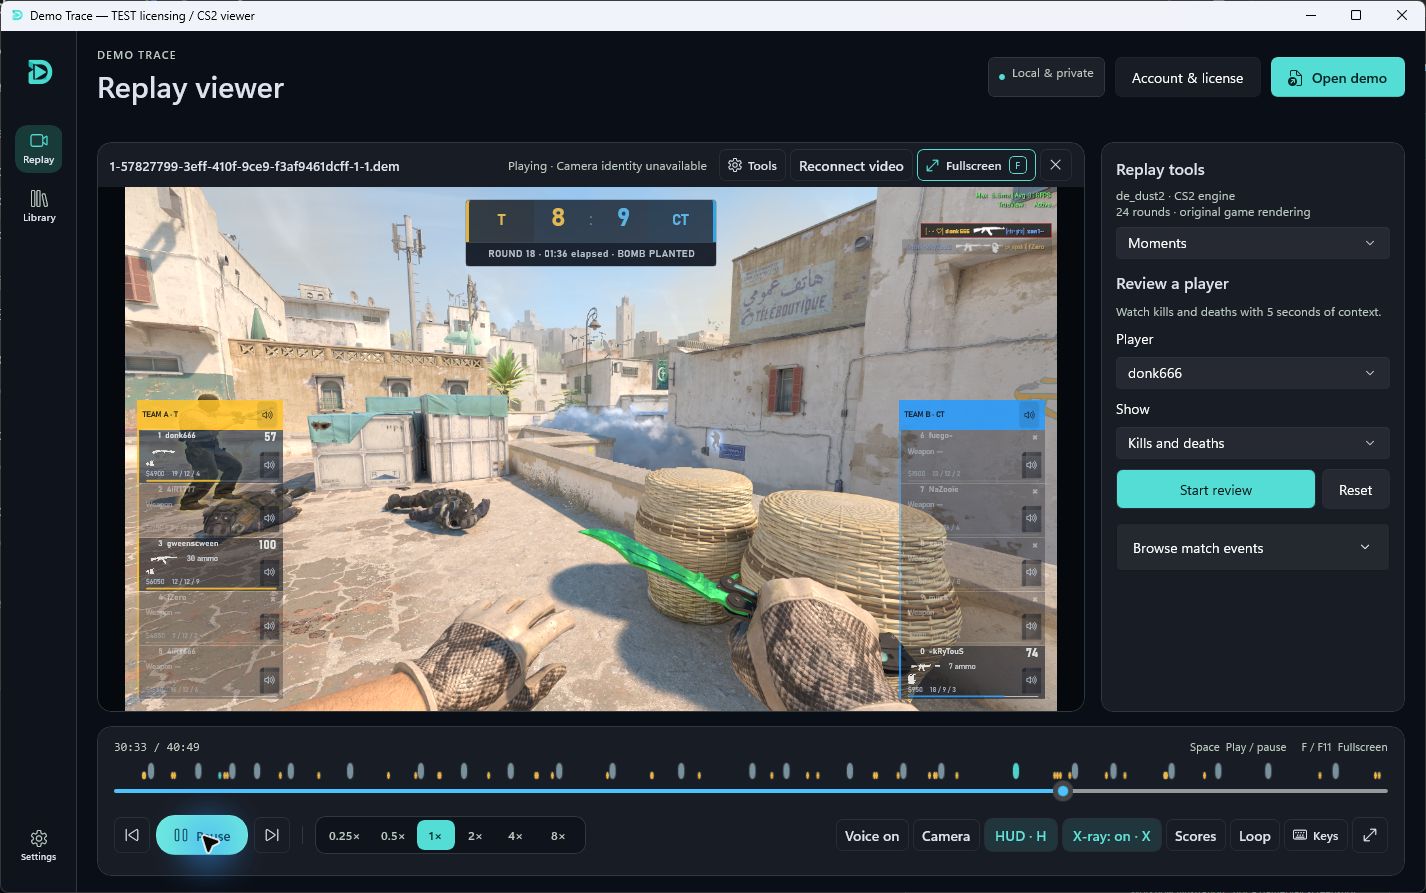
Task: Open the Camera options button
Action: [946, 835]
